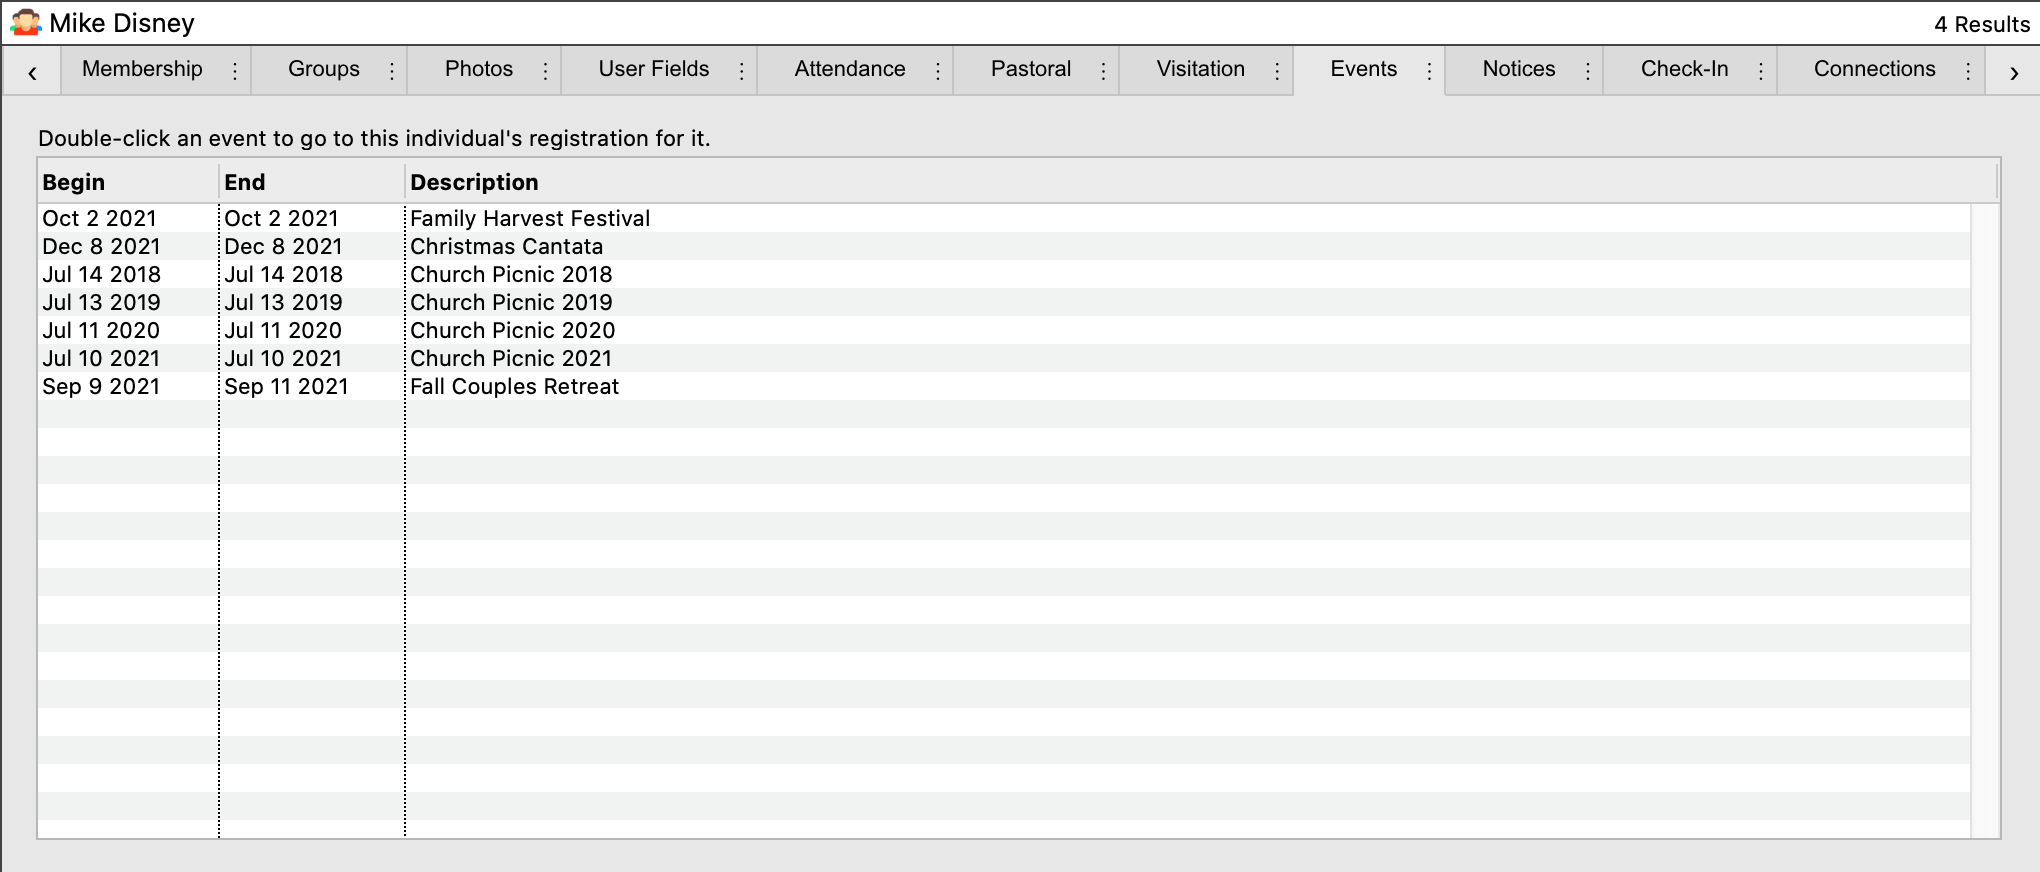Switch to the User Fields tab
Viewport: 2040px width, 872px height.
coord(653,69)
